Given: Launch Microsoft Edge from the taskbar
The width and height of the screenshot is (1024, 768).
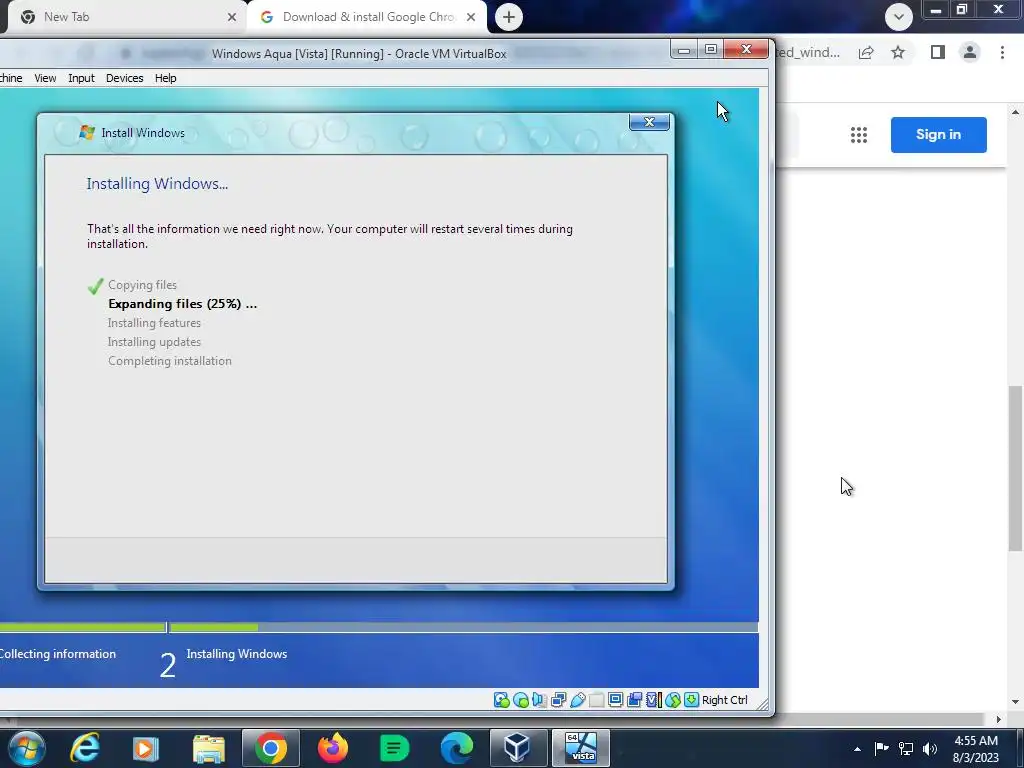Looking at the screenshot, I should [456, 748].
